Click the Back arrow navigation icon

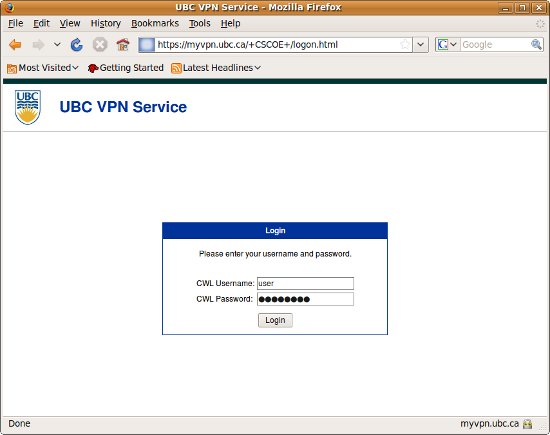point(15,45)
